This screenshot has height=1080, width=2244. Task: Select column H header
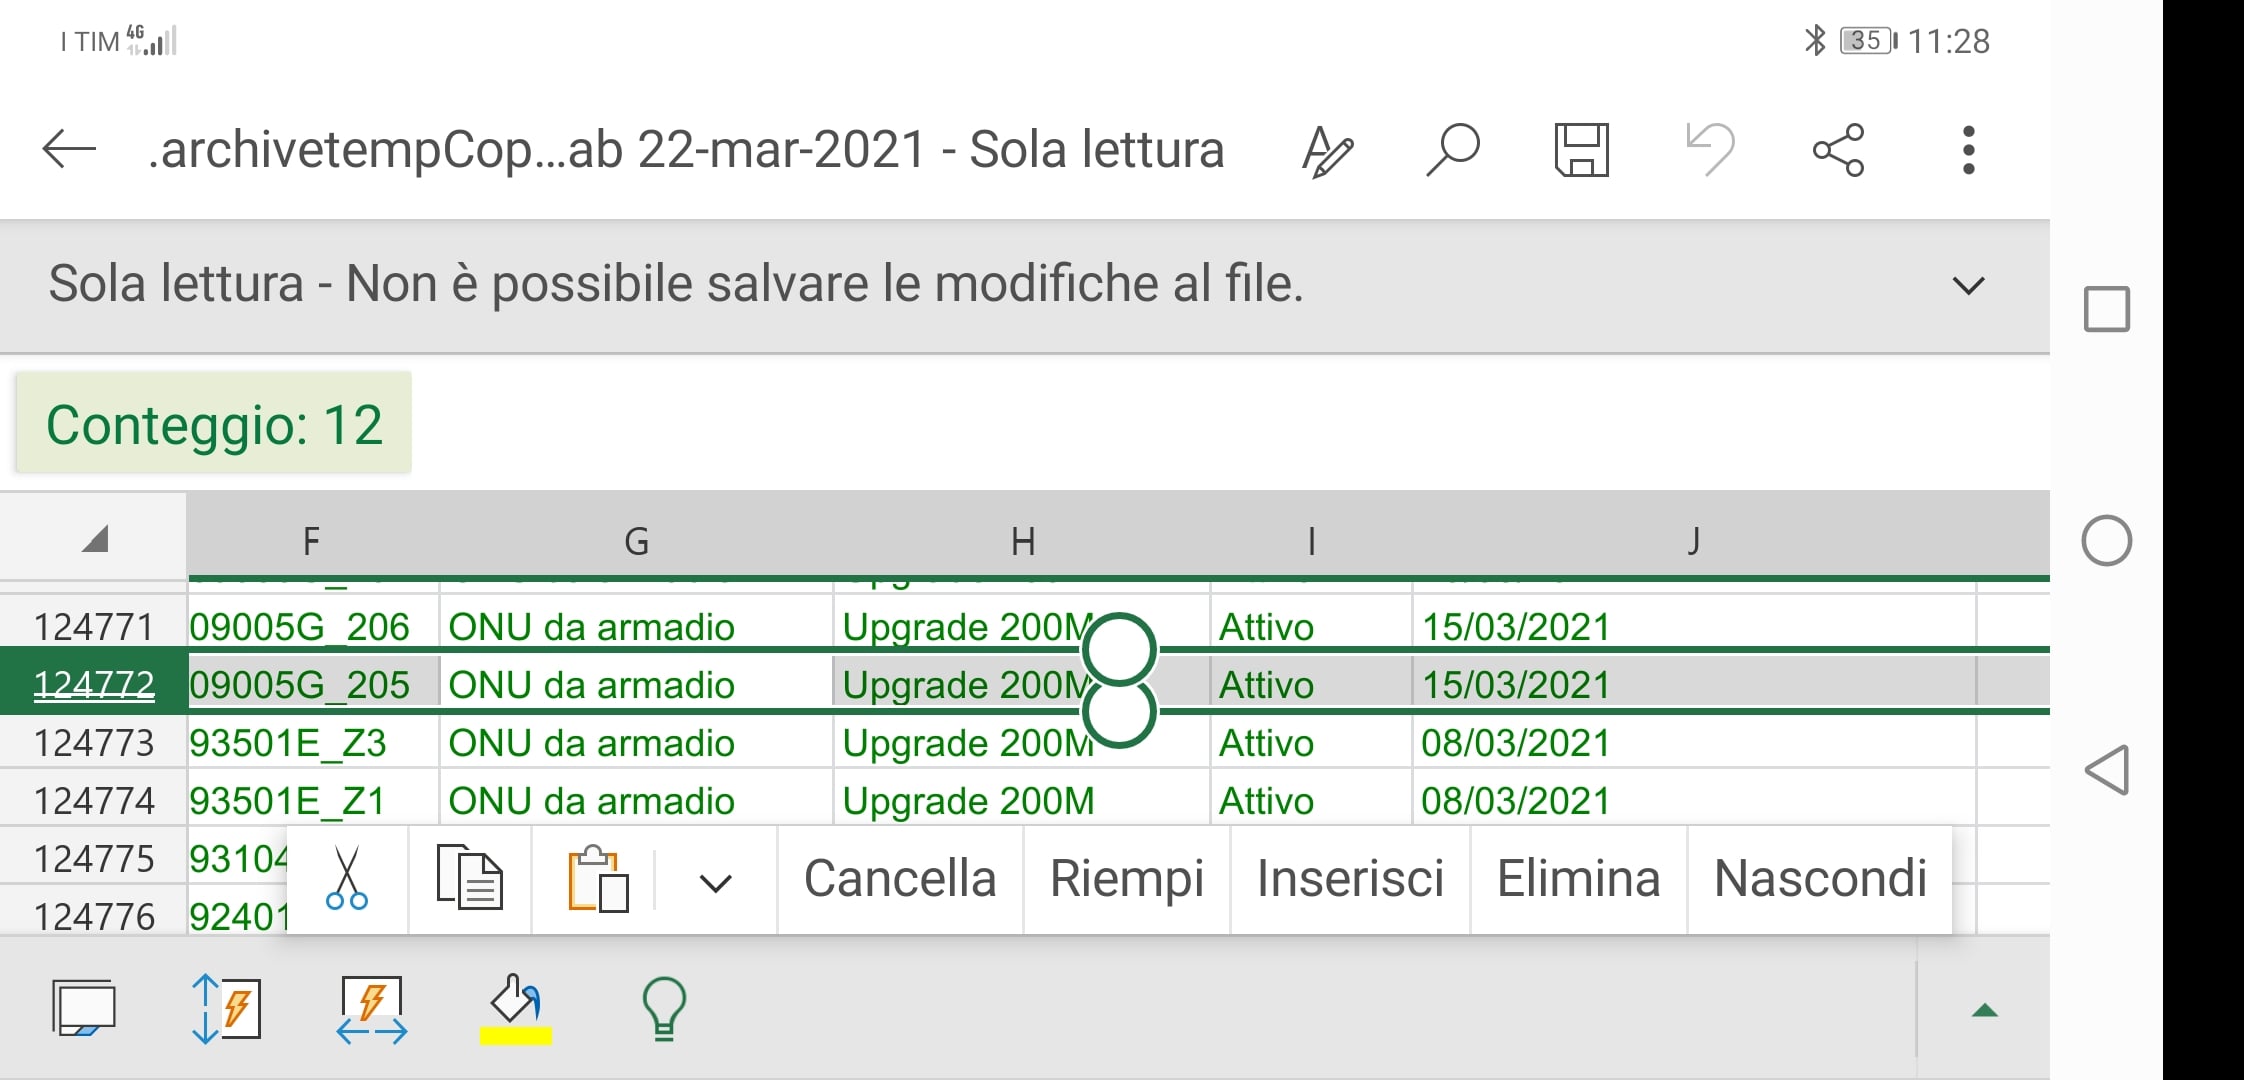click(x=1022, y=541)
